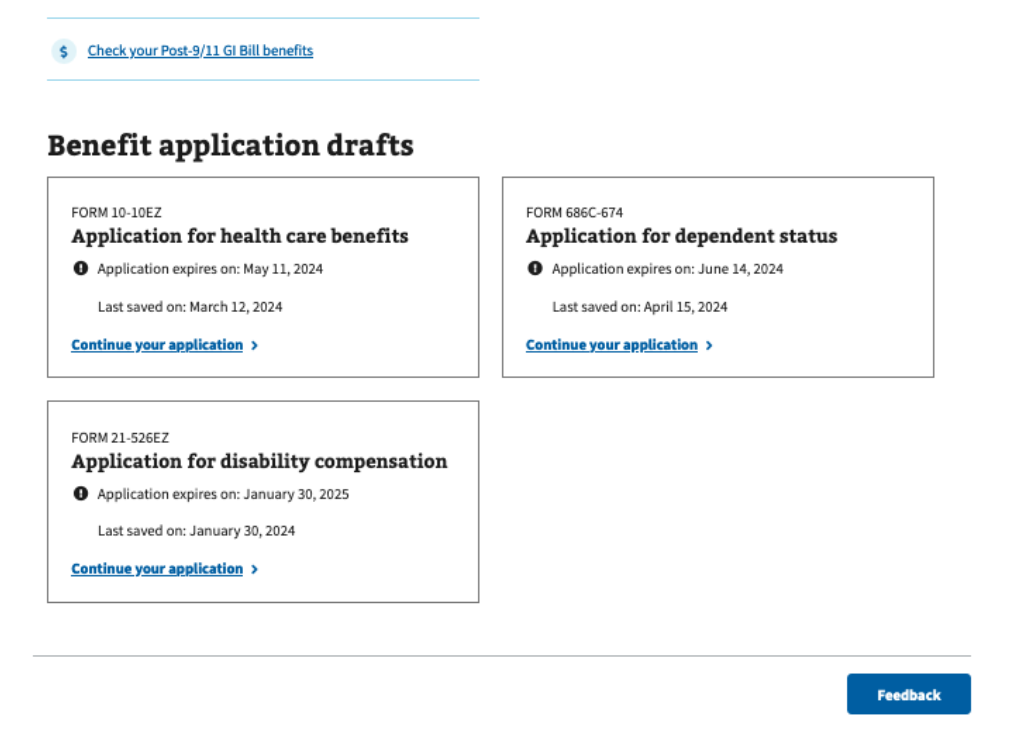
Task: Continue your disability compensation application
Action: pyautogui.click(x=156, y=568)
